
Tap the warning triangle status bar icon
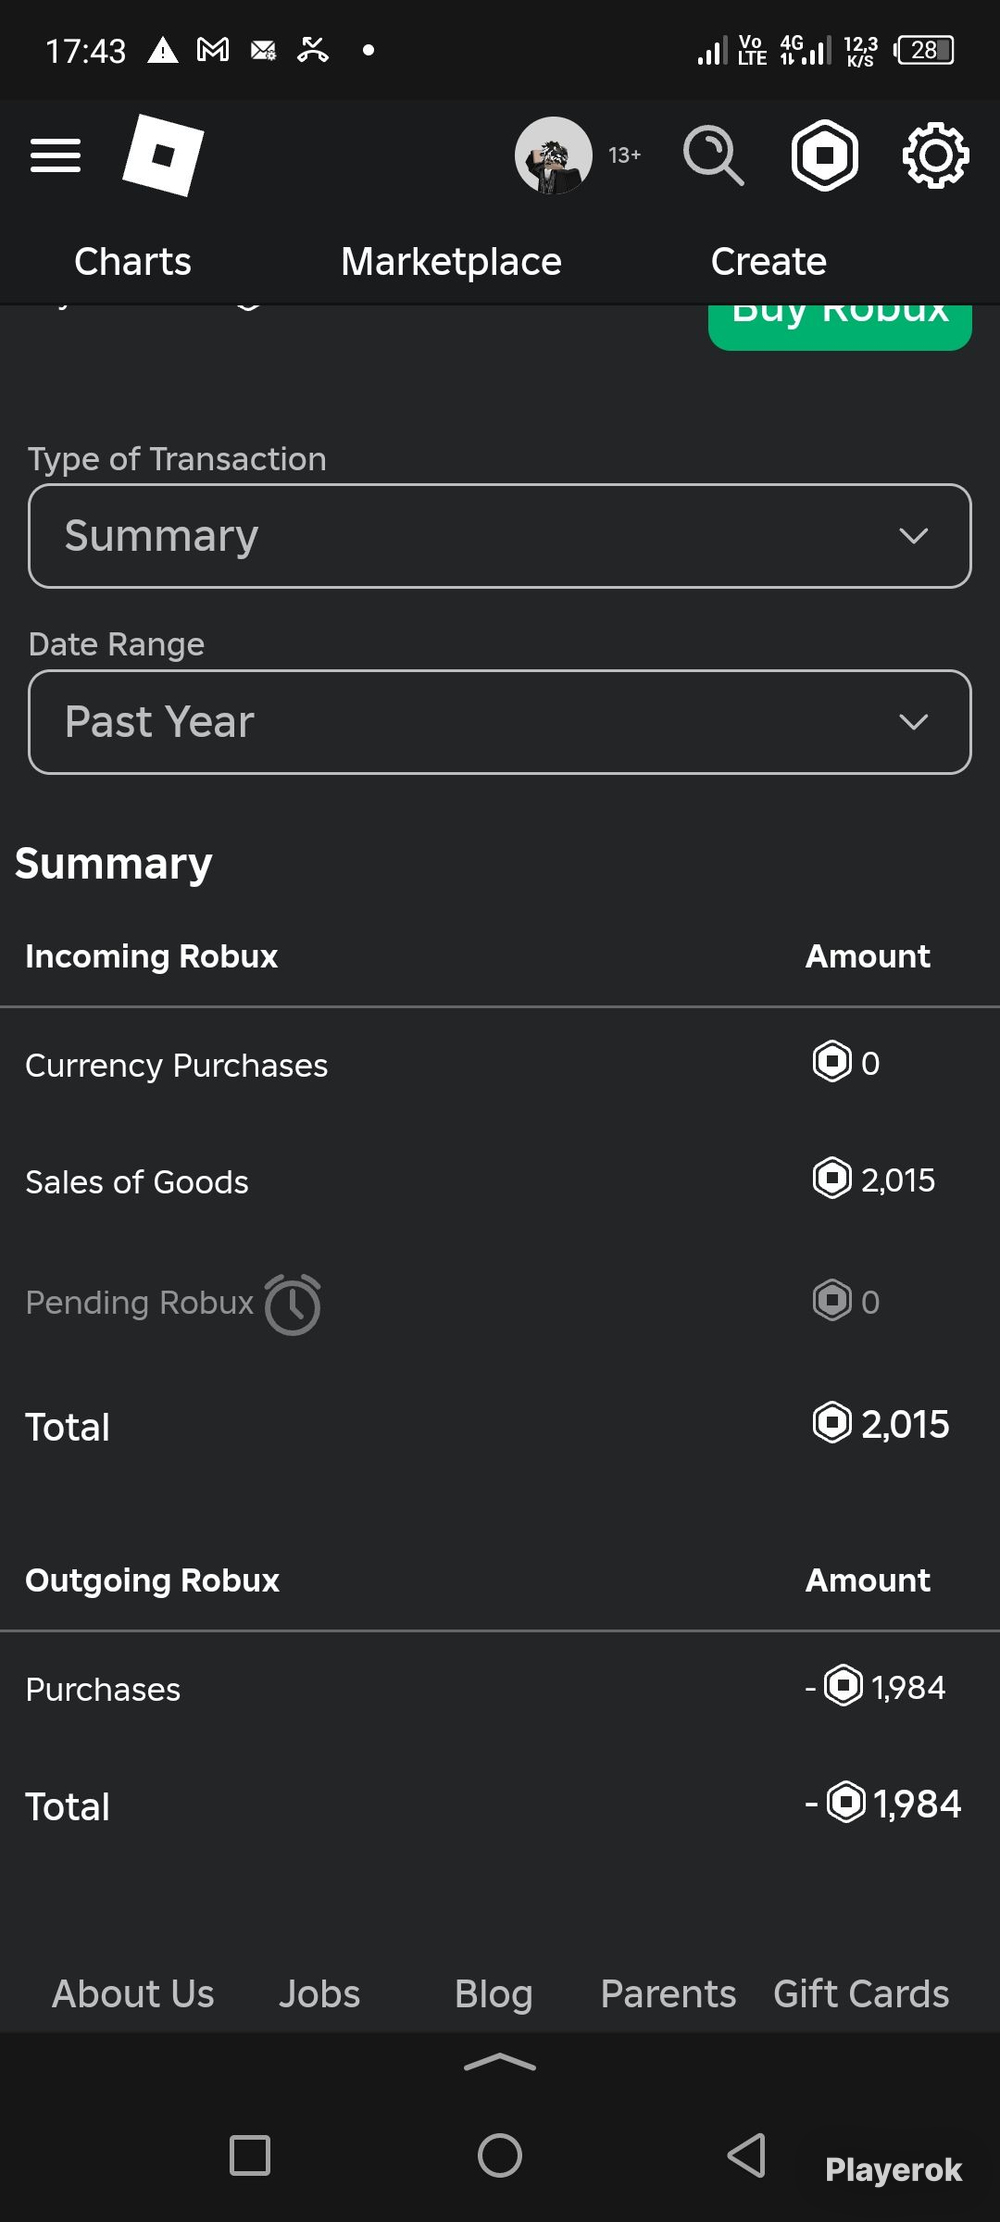(163, 49)
